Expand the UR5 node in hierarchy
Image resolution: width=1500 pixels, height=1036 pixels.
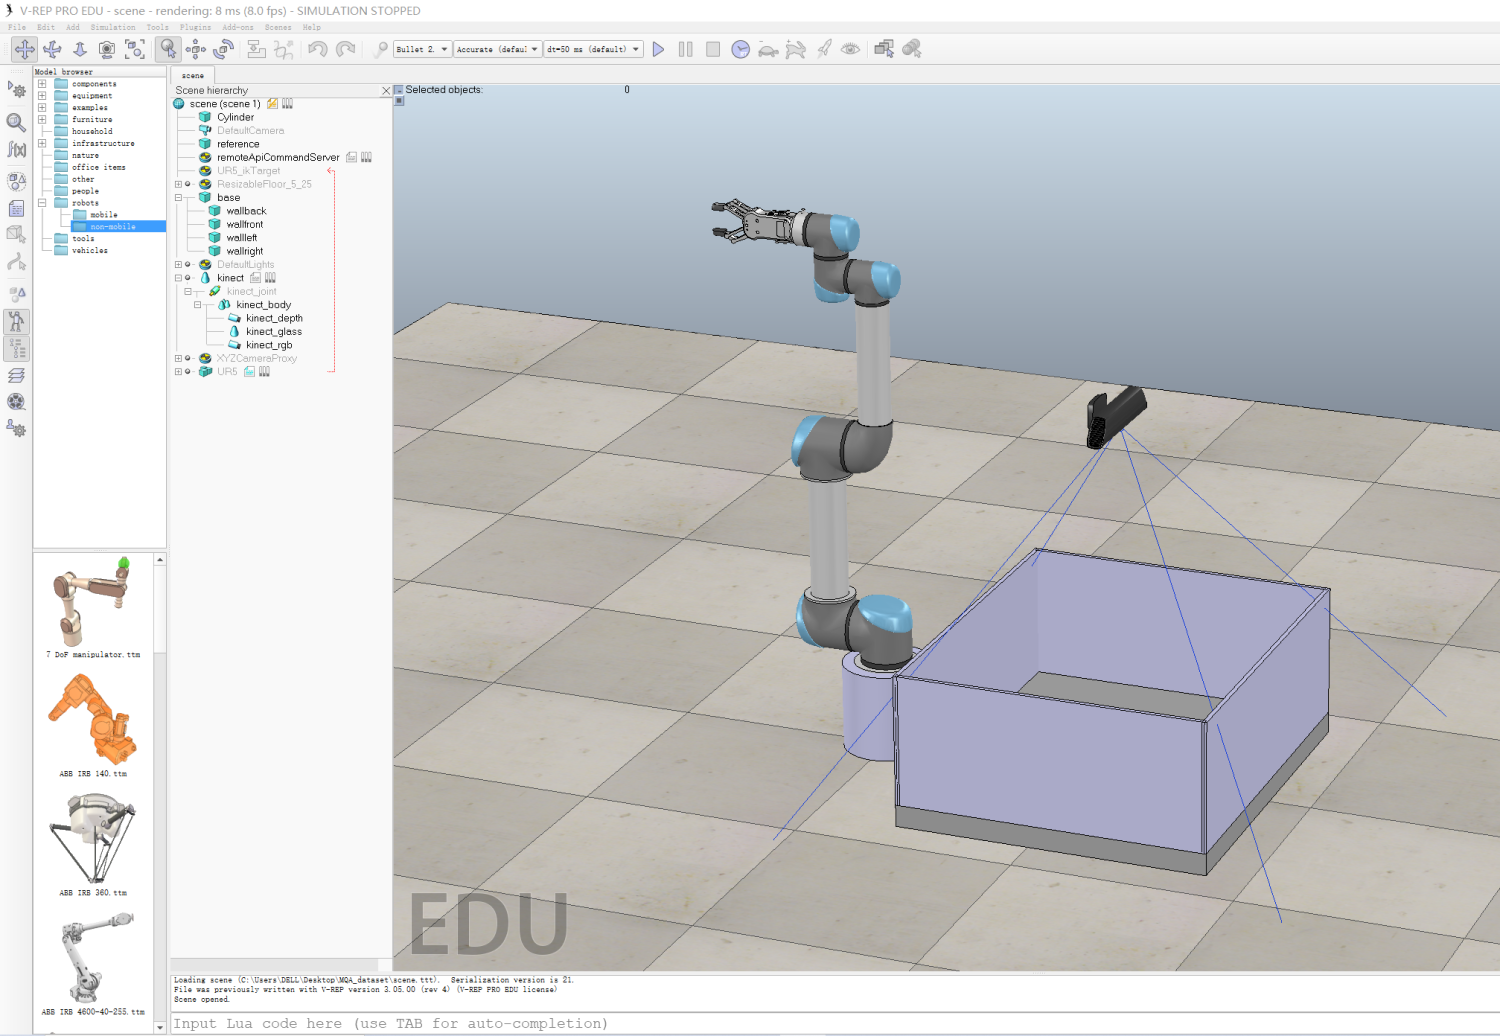click(x=179, y=372)
